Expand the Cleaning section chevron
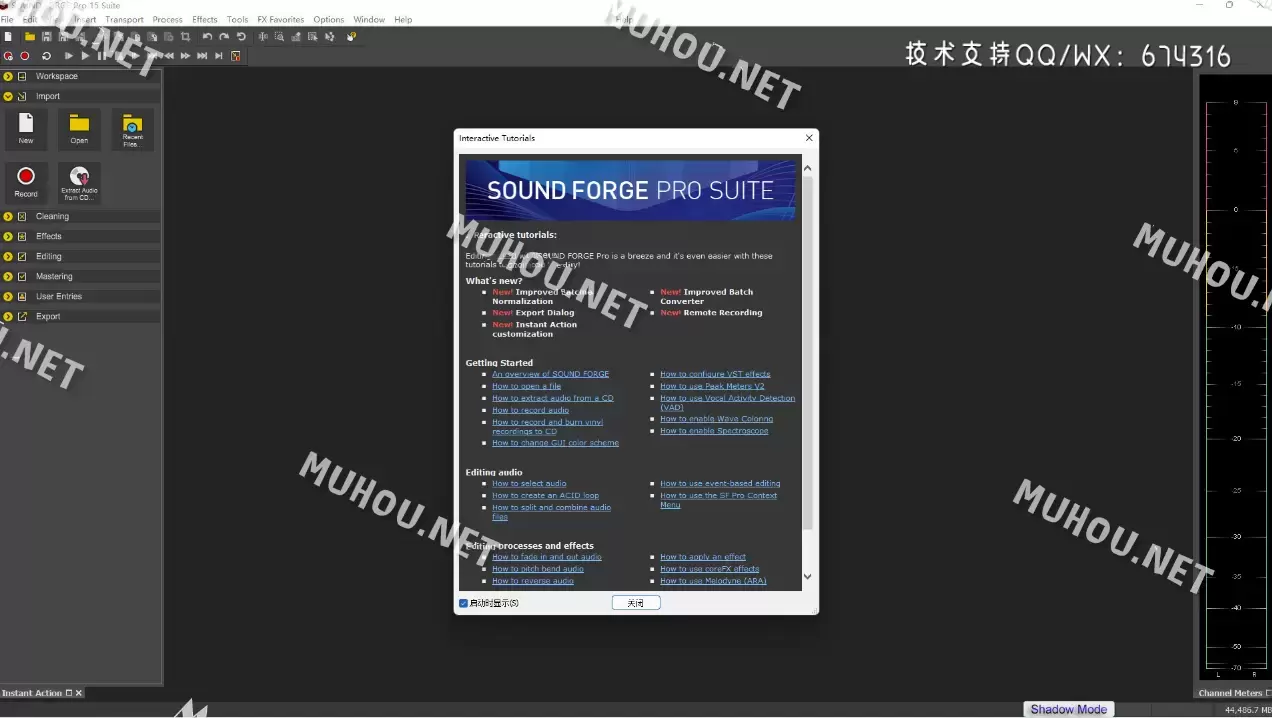Image resolution: width=1272 pixels, height=718 pixels. (8, 216)
